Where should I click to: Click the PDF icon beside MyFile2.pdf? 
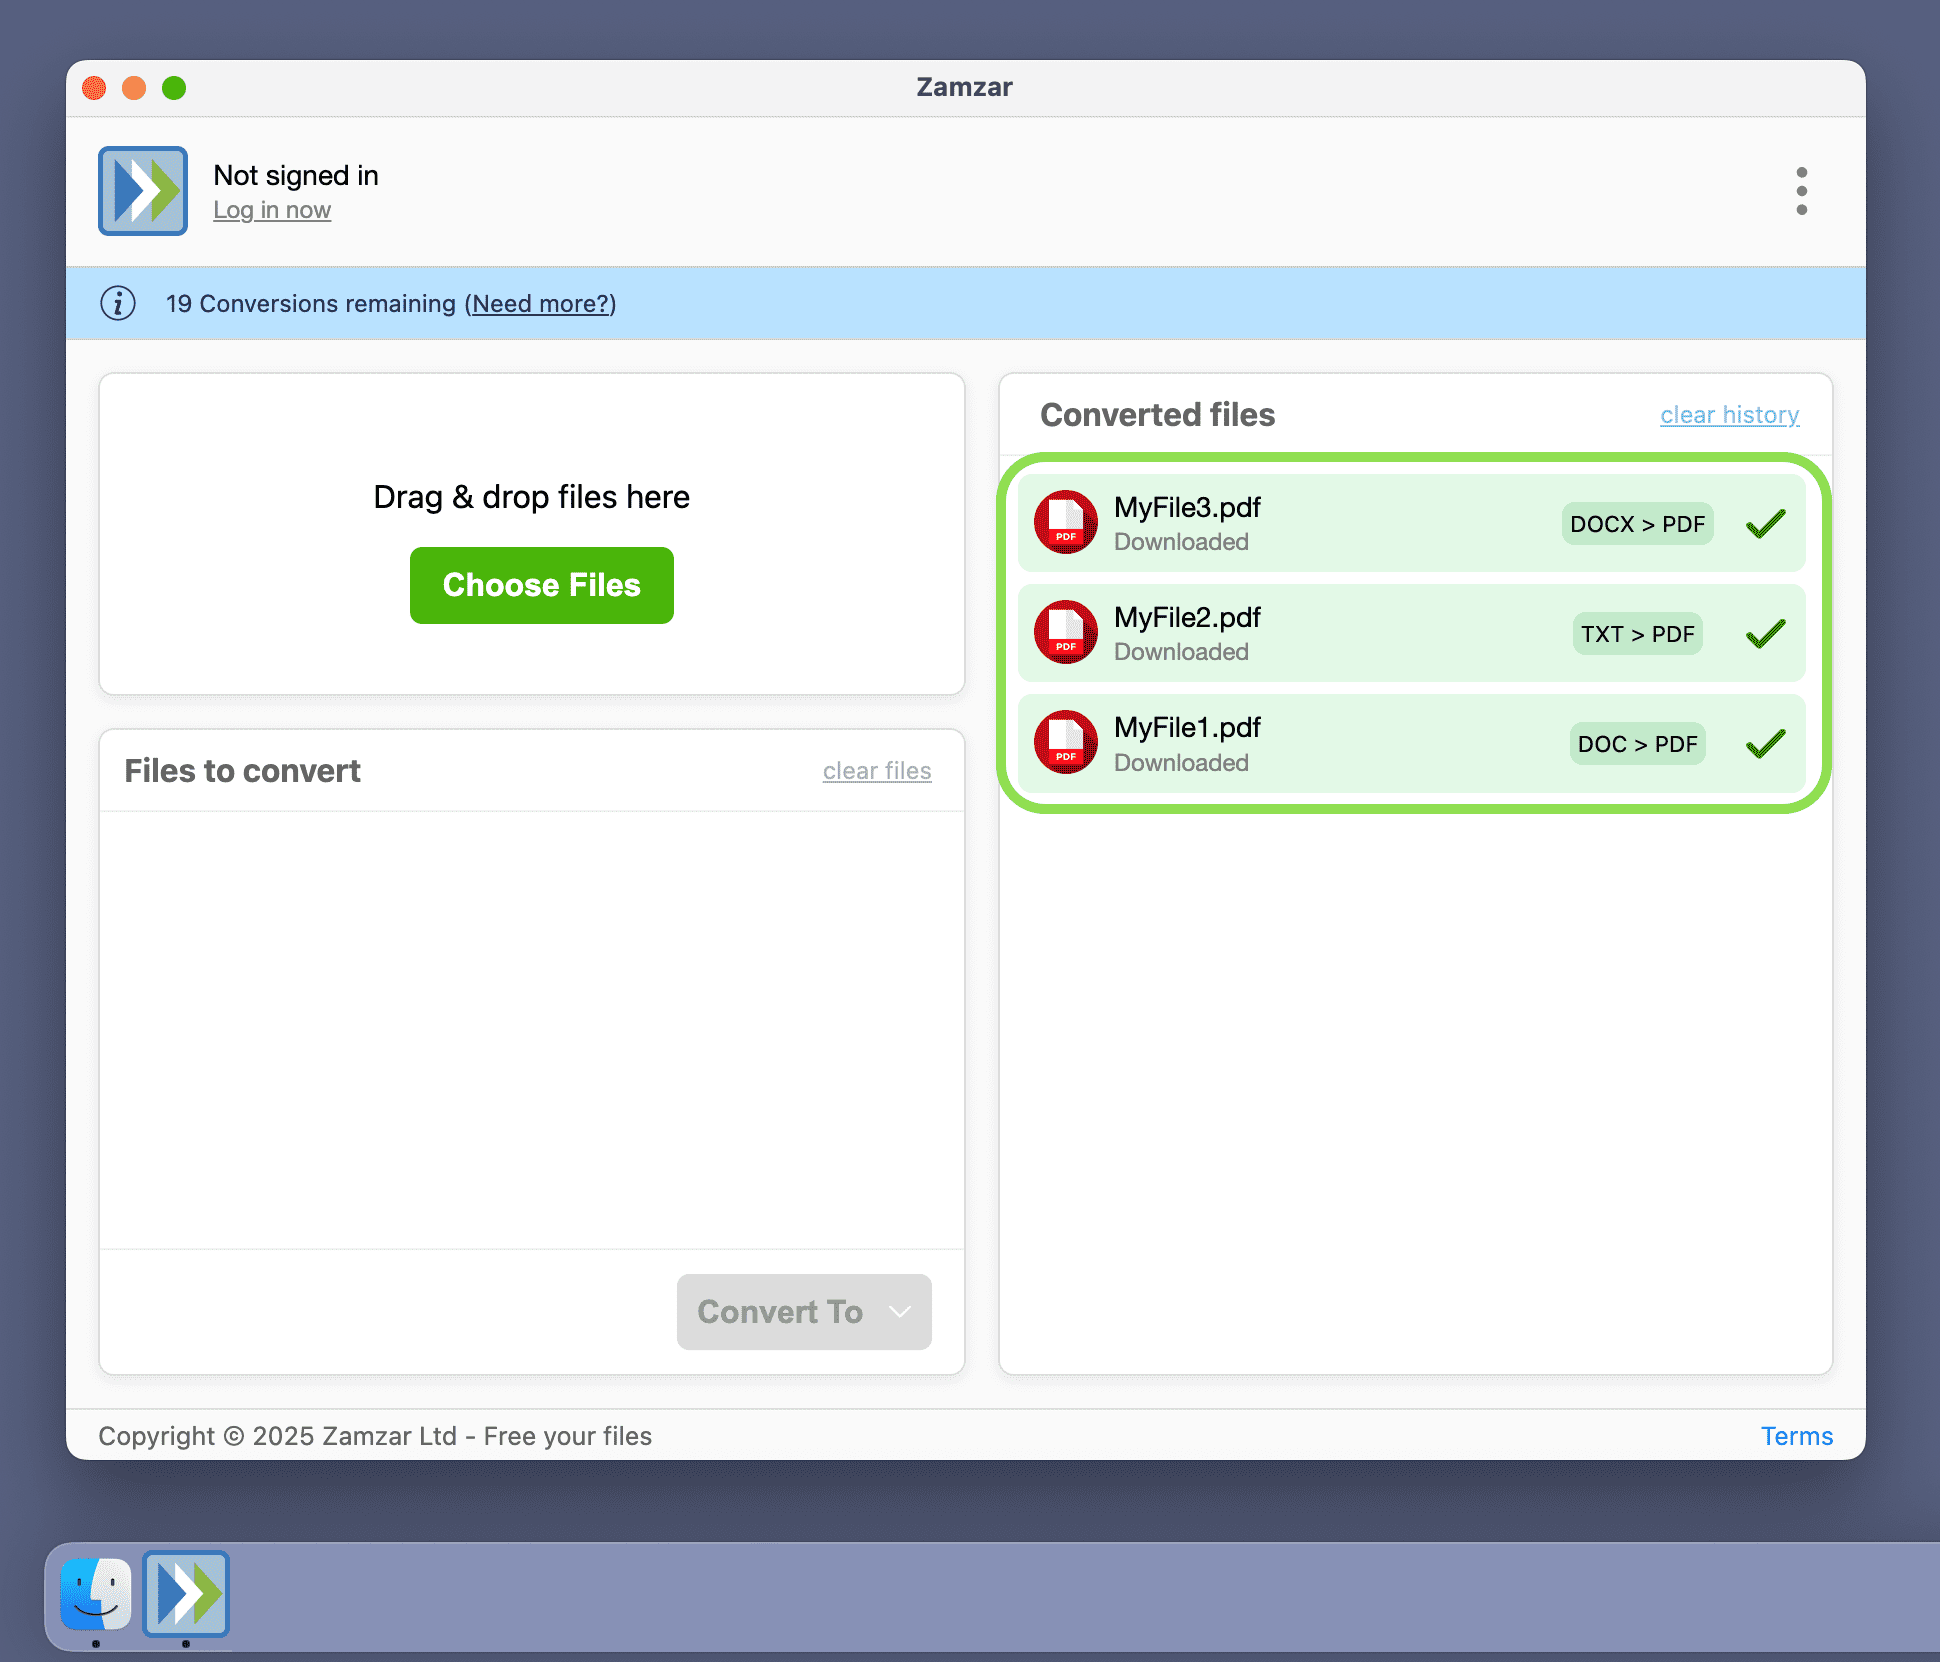pyautogui.click(x=1065, y=633)
